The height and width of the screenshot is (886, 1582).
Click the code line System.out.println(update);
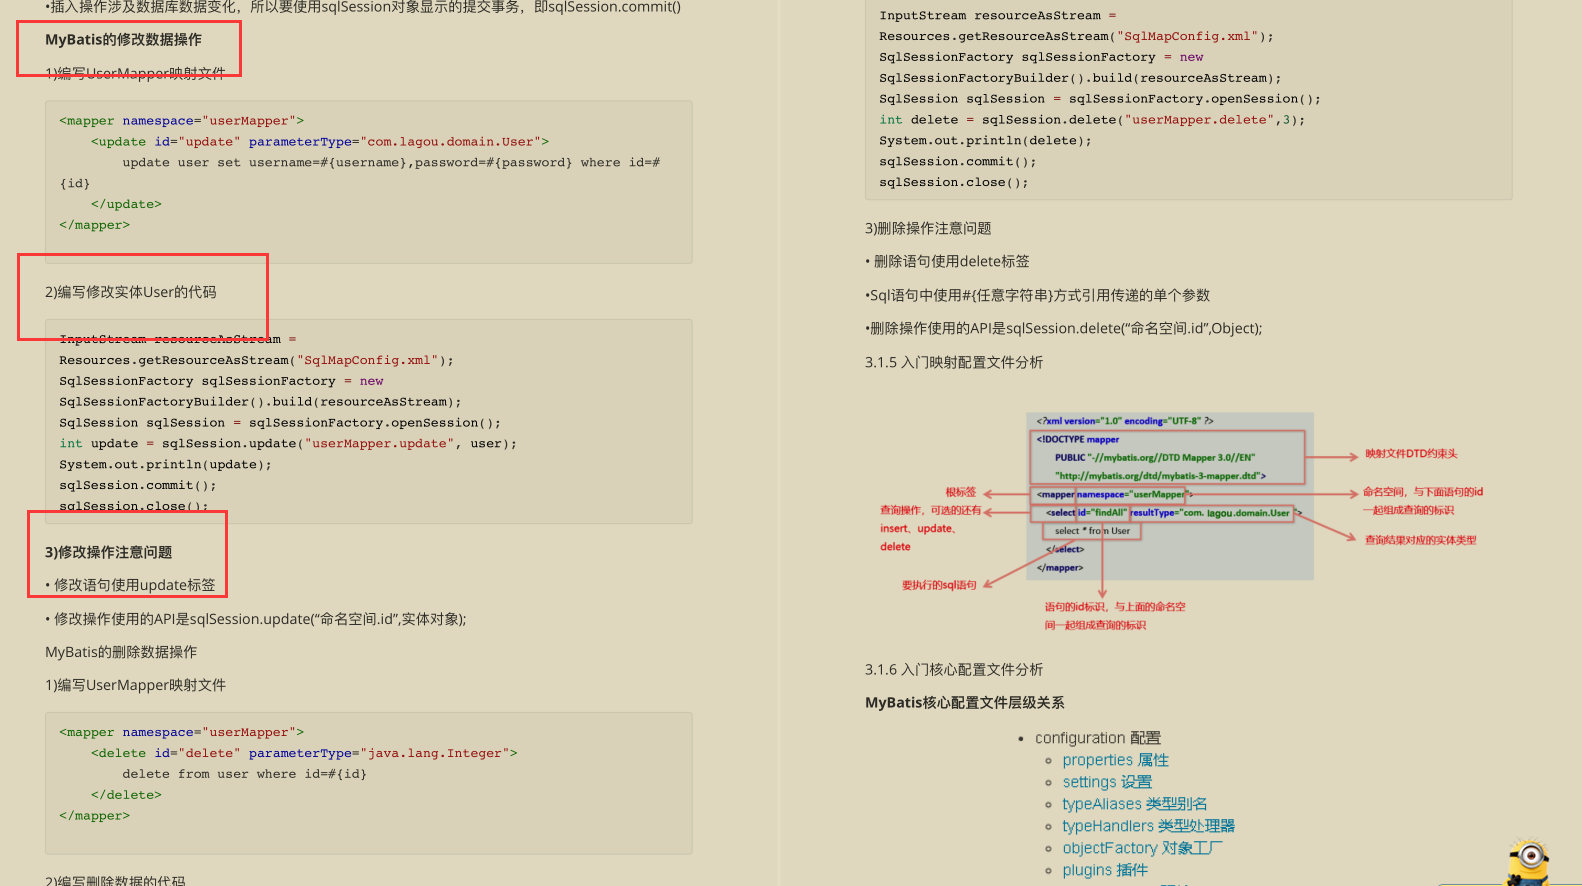(165, 464)
